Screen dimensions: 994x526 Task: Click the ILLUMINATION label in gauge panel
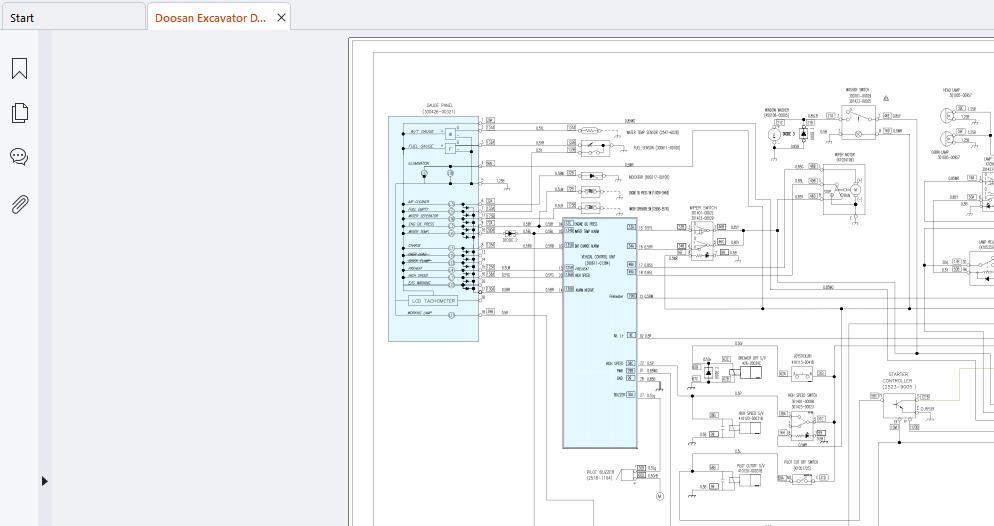click(x=418, y=164)
